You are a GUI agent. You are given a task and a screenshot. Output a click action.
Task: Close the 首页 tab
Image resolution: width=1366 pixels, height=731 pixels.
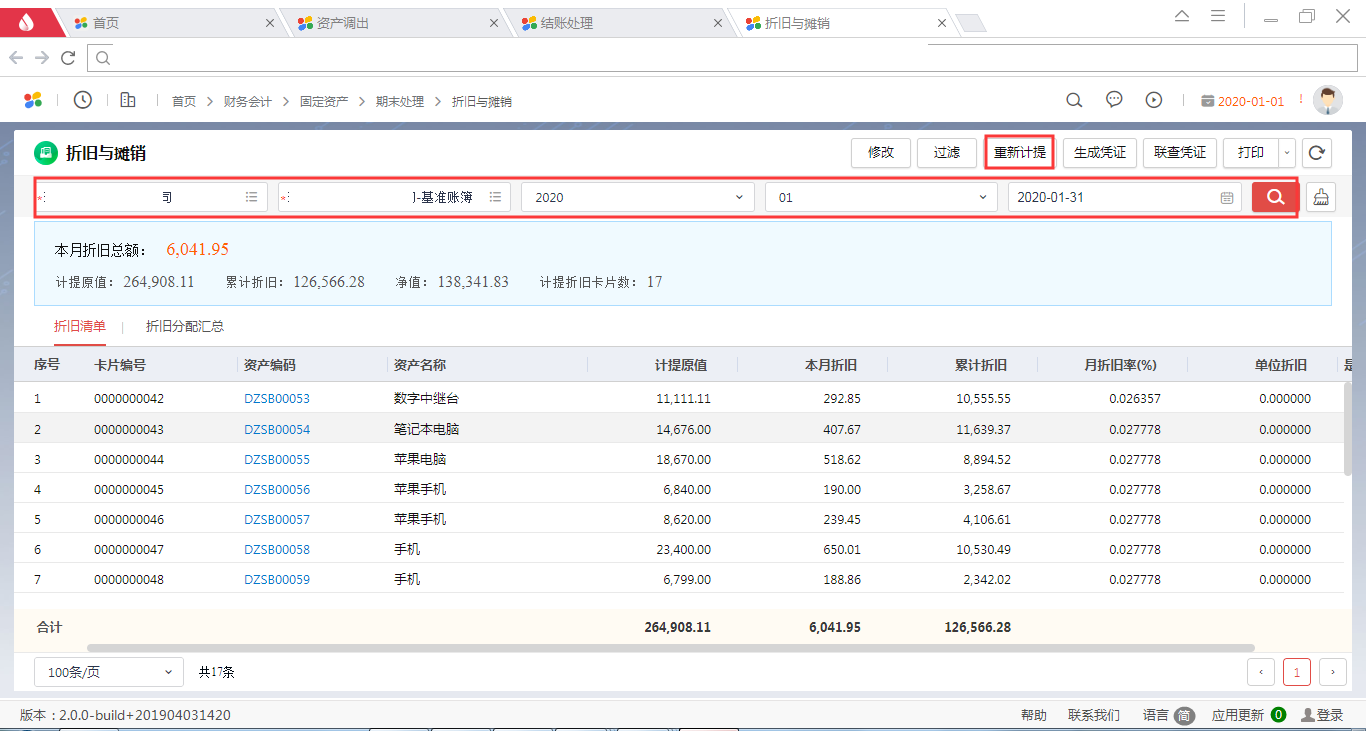click(x=270, y=23)
